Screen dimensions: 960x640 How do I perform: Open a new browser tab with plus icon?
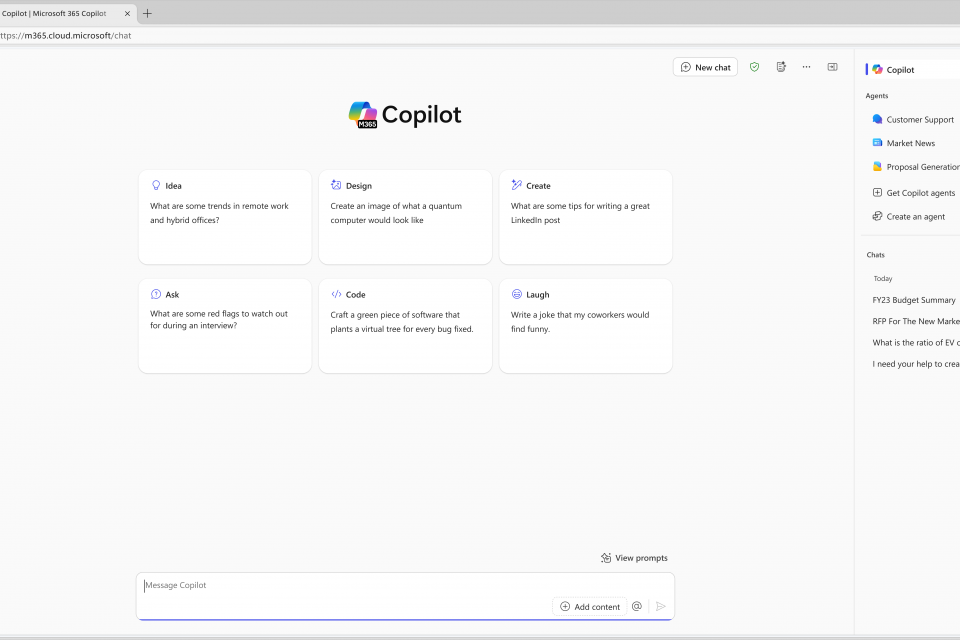(148, 13)
